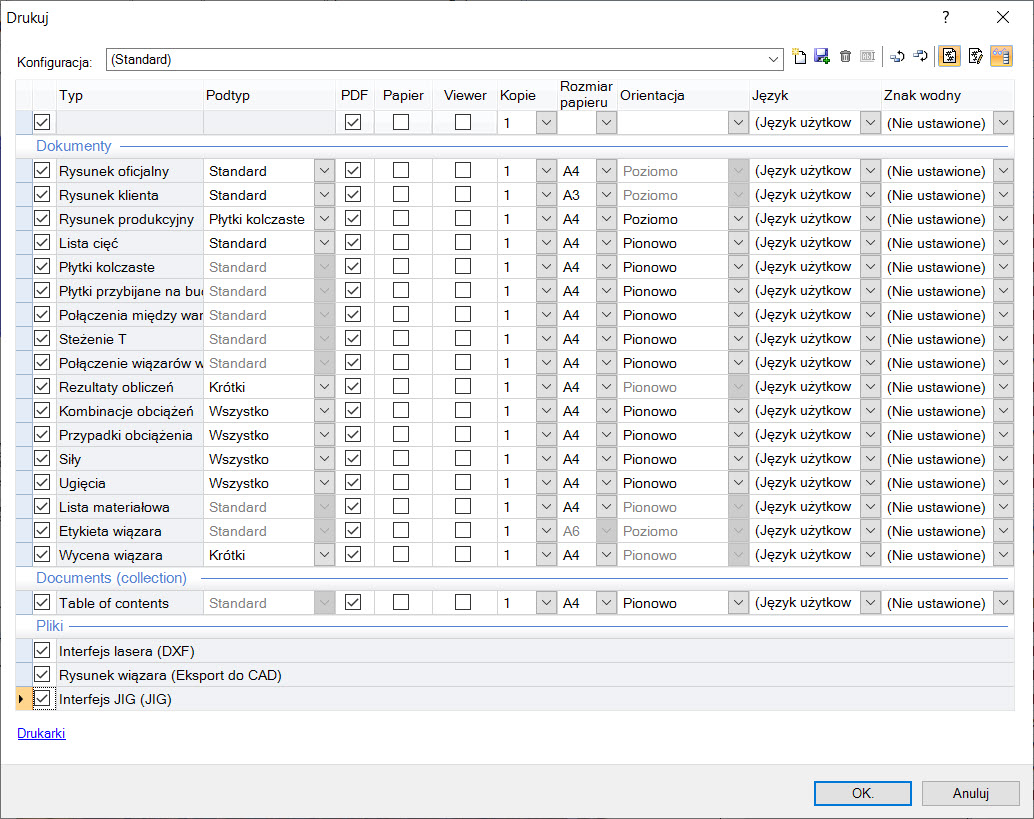Select the Płytki kolczaste row name

pos(107,267)
